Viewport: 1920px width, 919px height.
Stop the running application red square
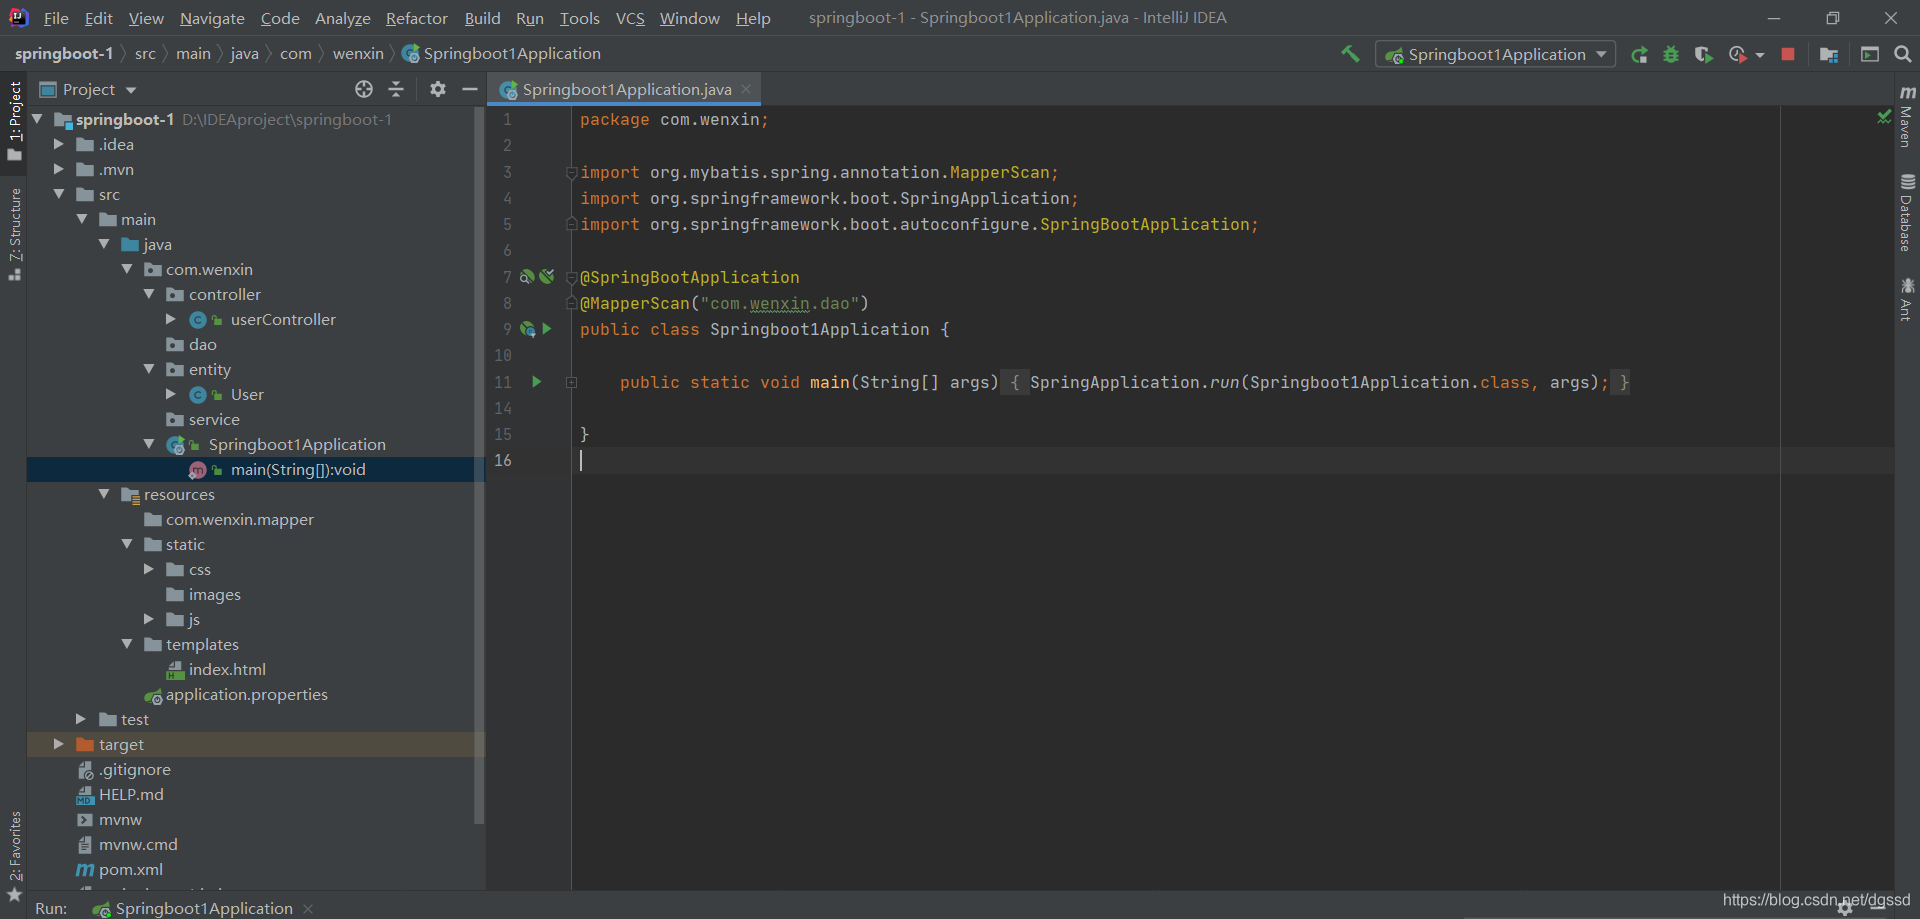(1788, 55)
